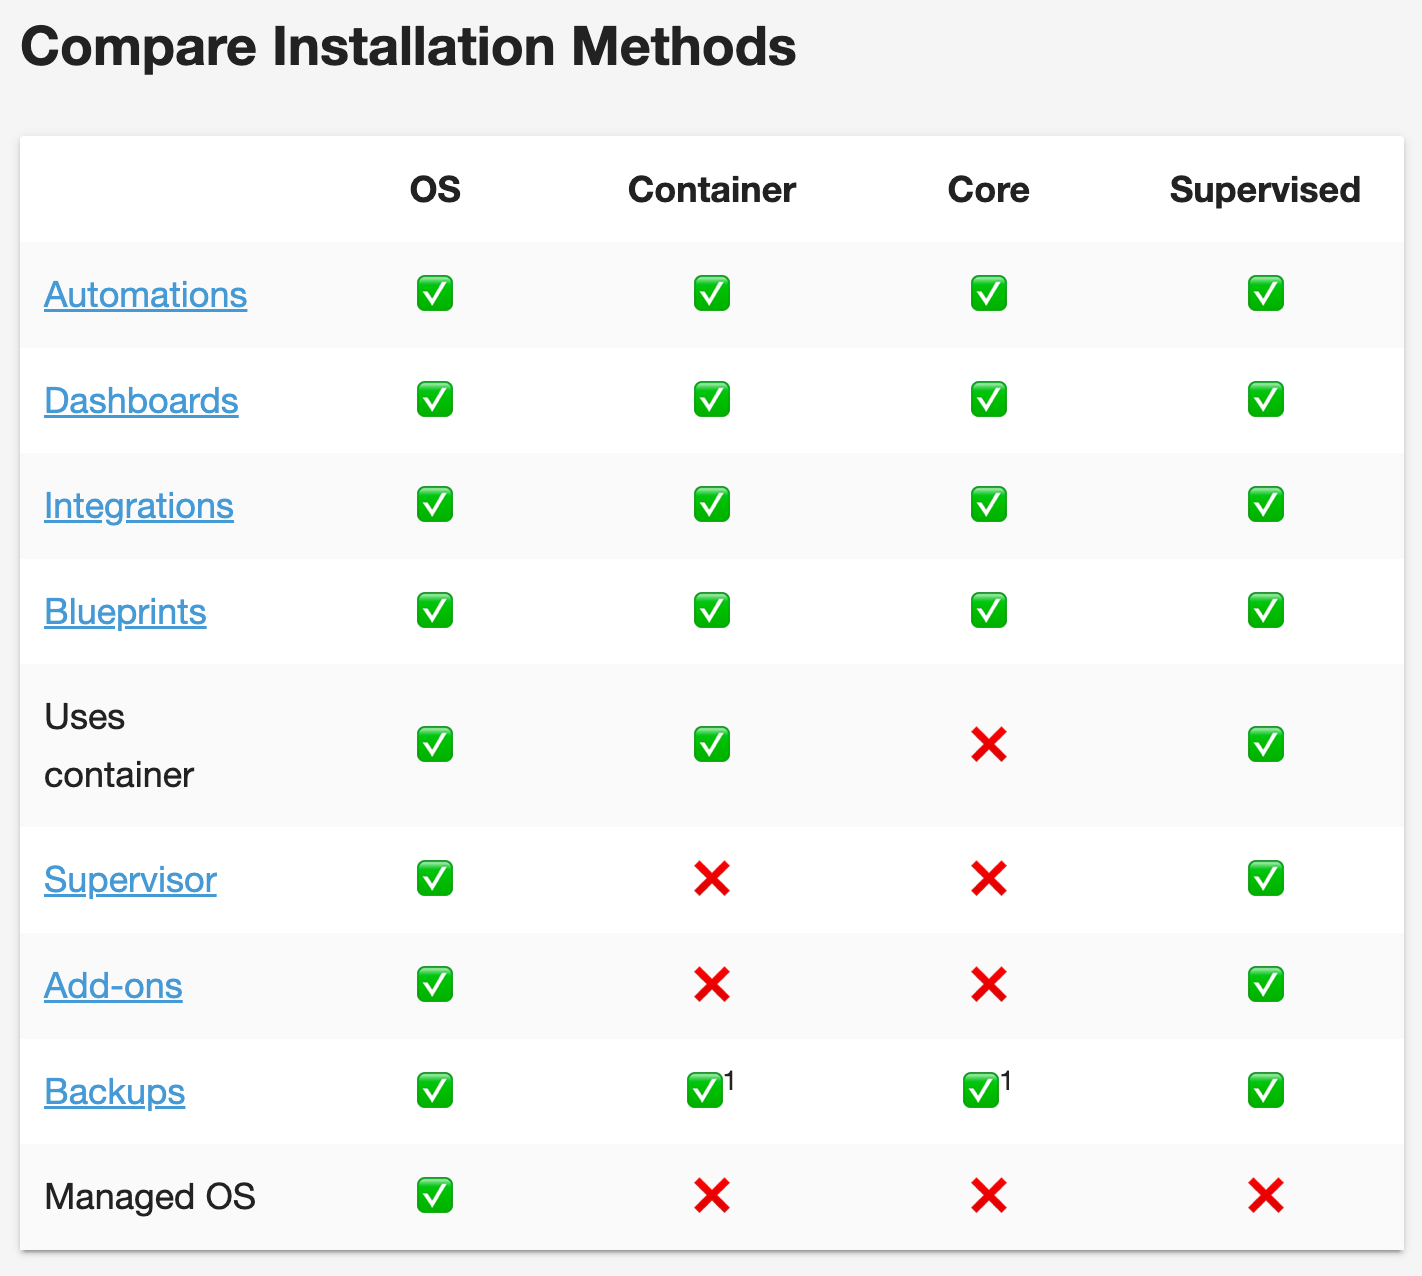1422x1276 pixels.
Task: Click Supervisor check mark under OS
Action: pos(435,879)
